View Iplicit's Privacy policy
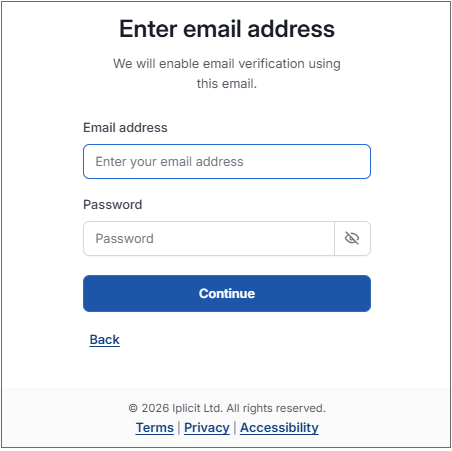Image resolution: width=452 pixels, height=451 pixels. click(207, 428)
